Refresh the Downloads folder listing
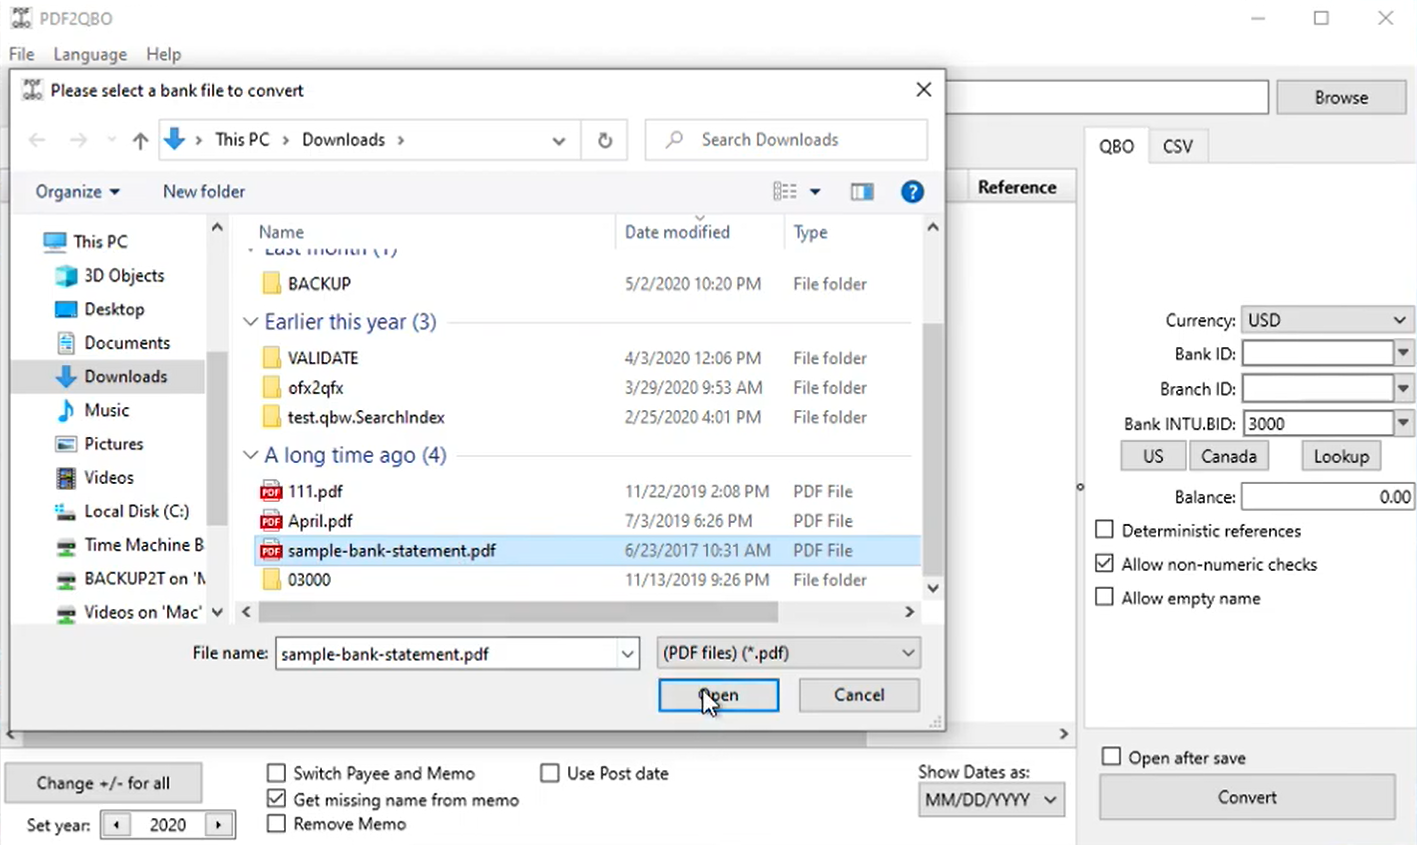 click(x=605, y=140)
